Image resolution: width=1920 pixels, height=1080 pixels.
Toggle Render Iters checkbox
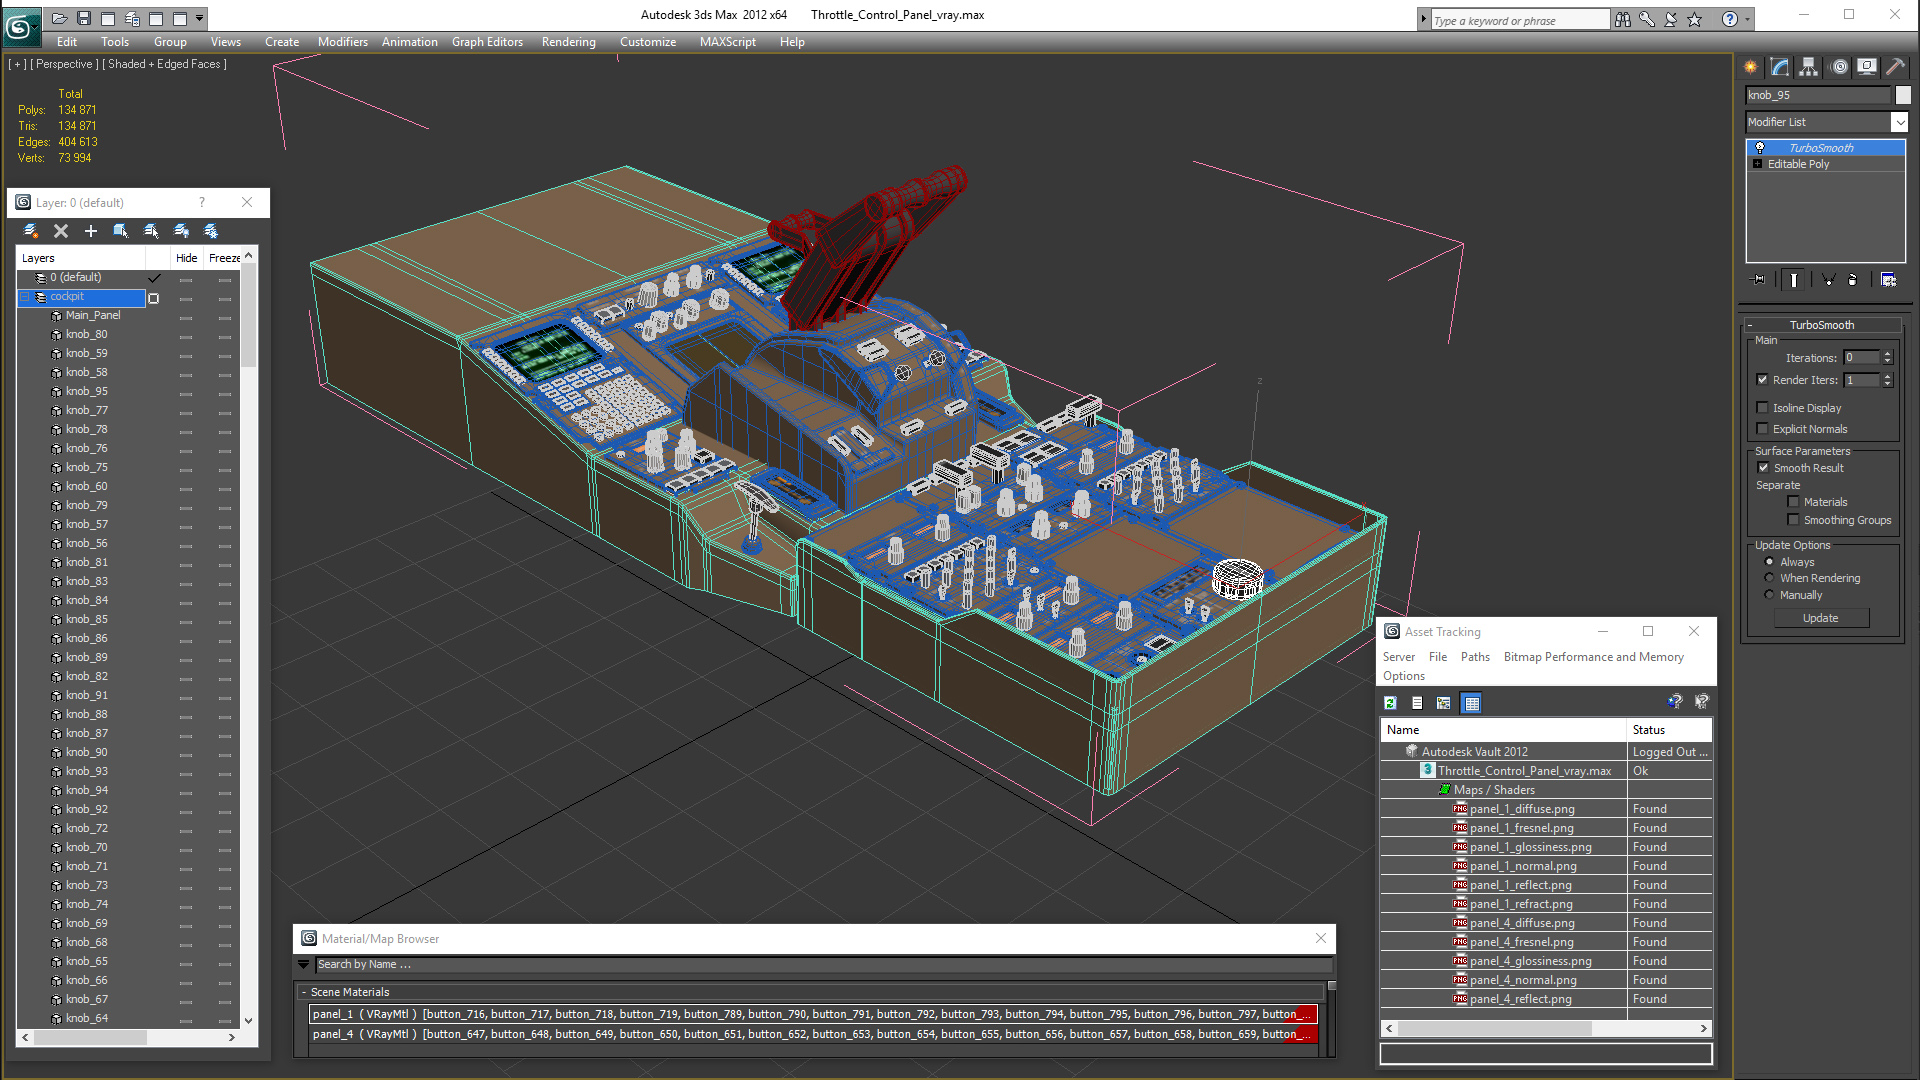pos(1762,380)
